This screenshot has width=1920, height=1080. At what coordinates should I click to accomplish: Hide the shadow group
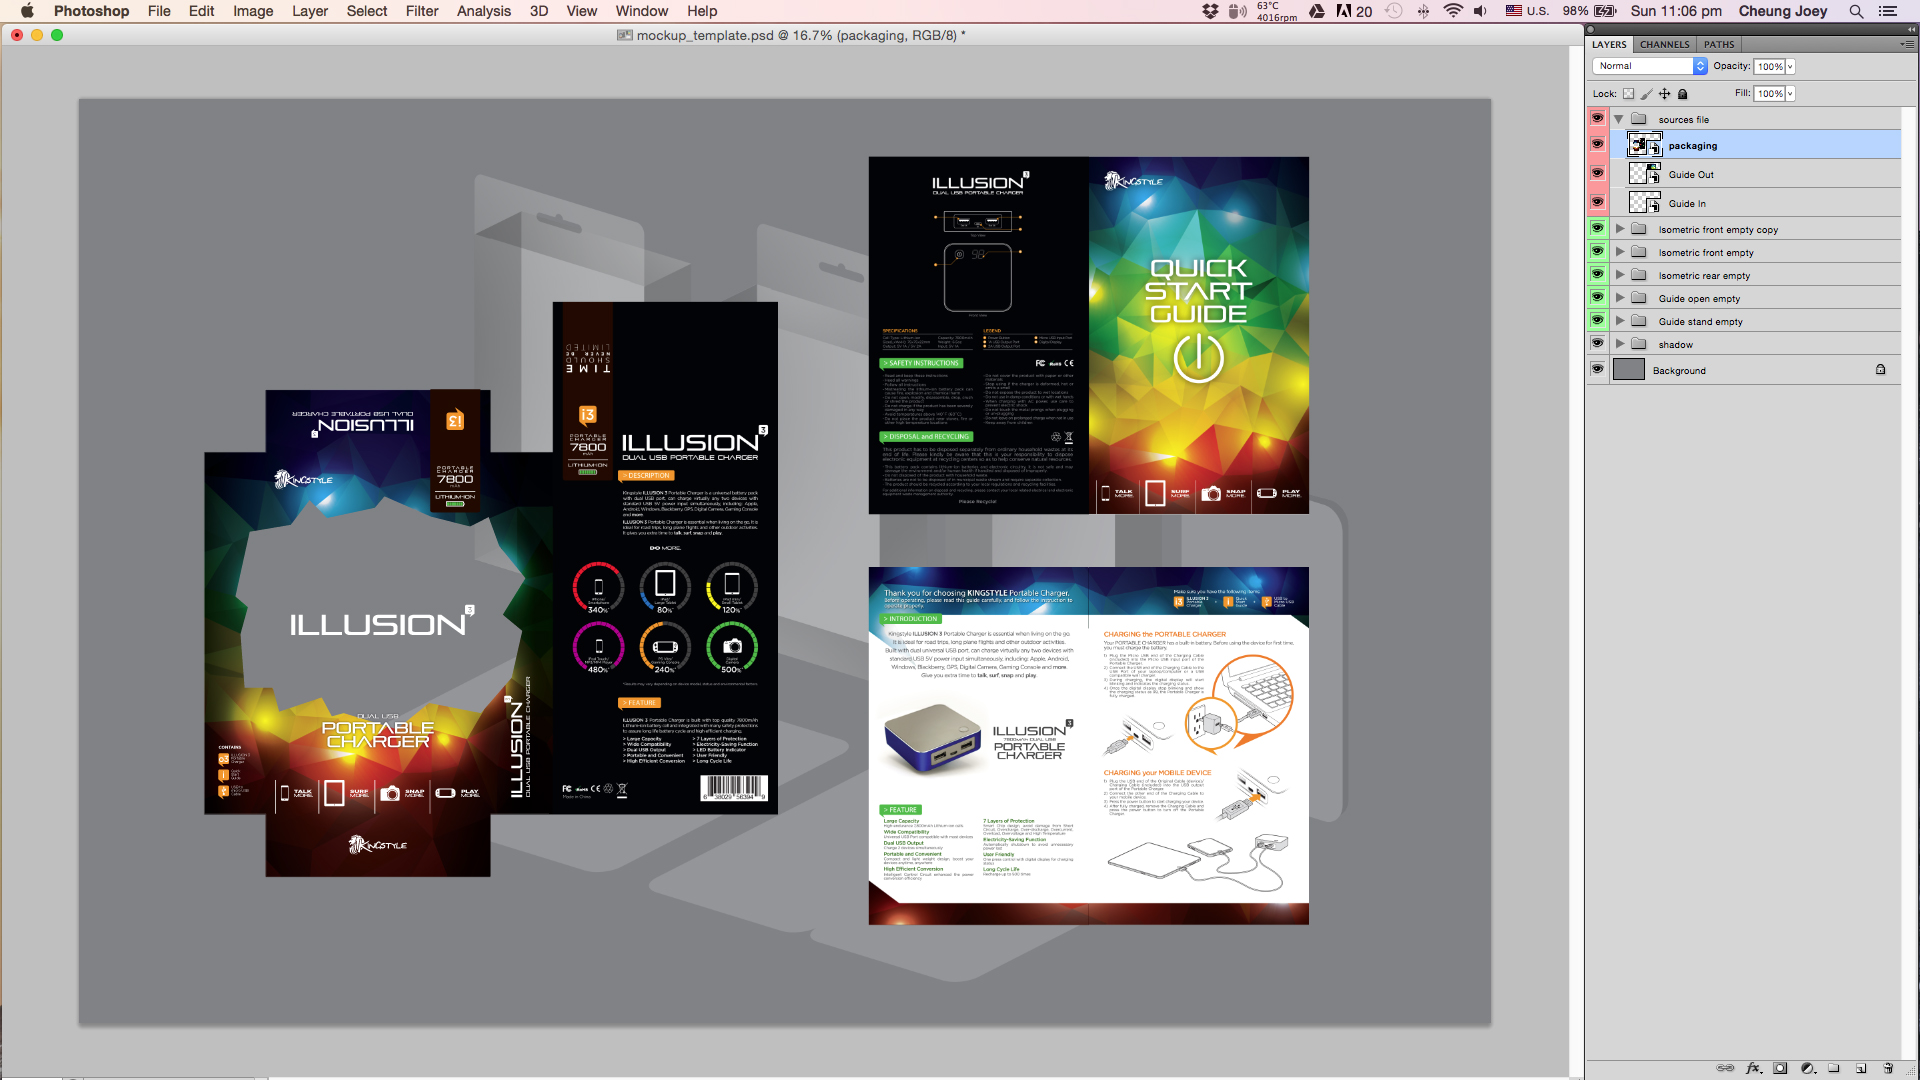pyautogui.click(x=1597, y=343)
